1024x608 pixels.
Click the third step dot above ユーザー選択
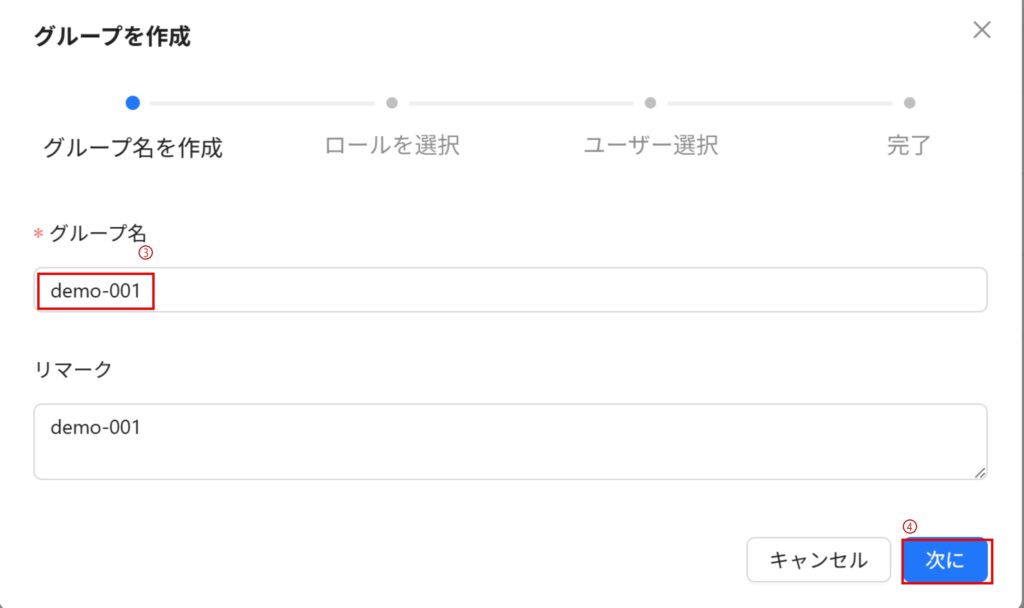(650, 102)
